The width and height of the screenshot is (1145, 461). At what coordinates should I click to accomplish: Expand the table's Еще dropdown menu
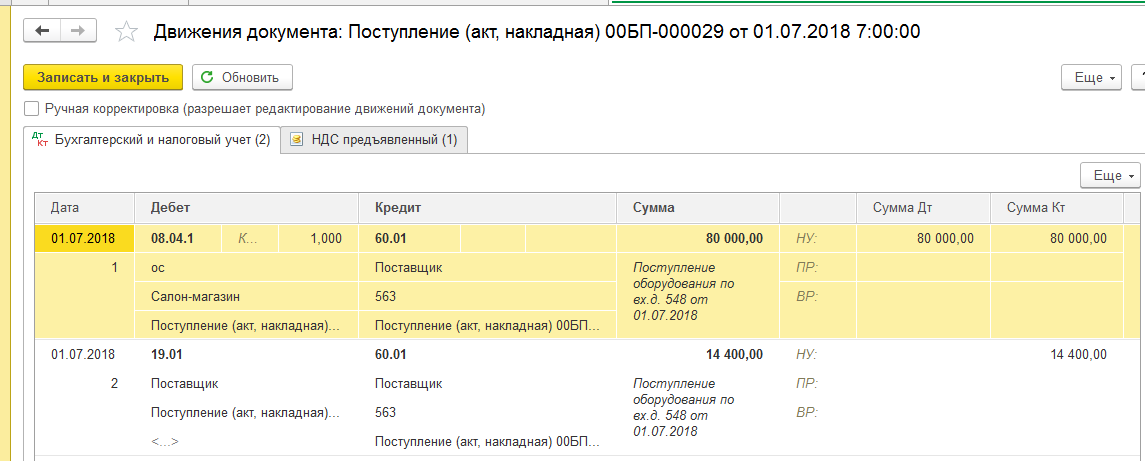tap(1110, 175)
